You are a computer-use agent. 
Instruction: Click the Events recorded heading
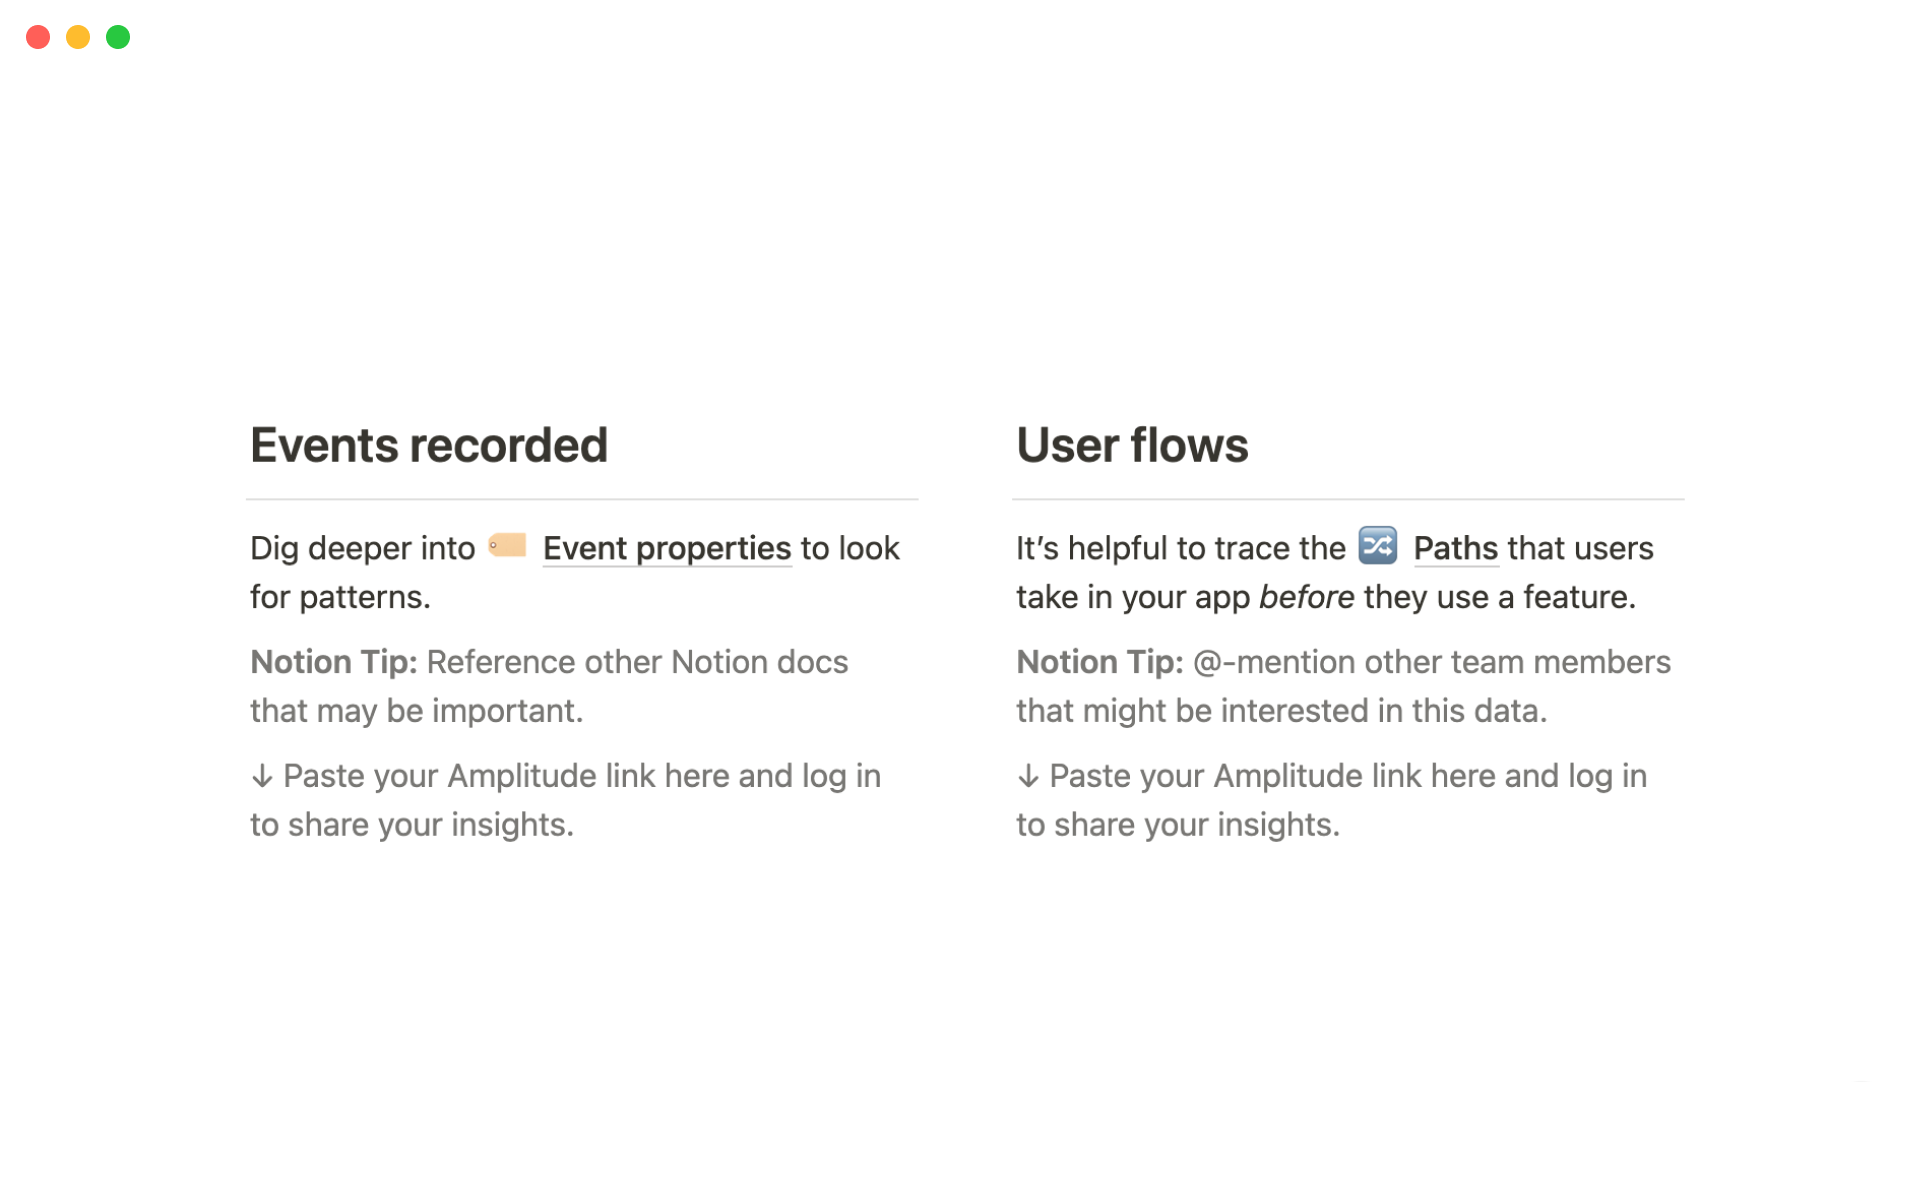click(429, 446)
